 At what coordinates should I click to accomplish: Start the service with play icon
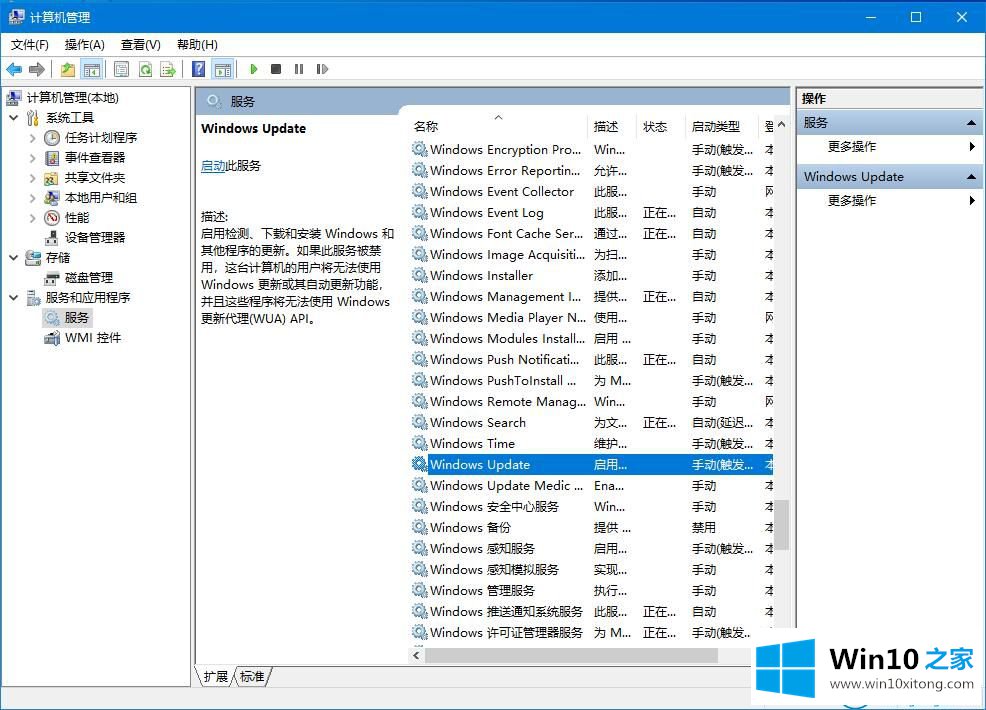(x=253, y=69)
